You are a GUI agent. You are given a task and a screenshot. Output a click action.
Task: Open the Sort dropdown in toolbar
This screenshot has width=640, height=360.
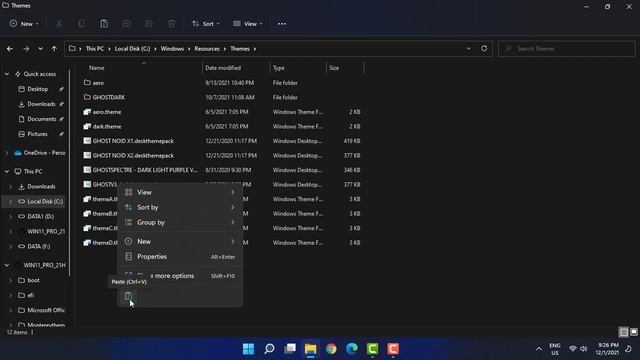point(206,24)
